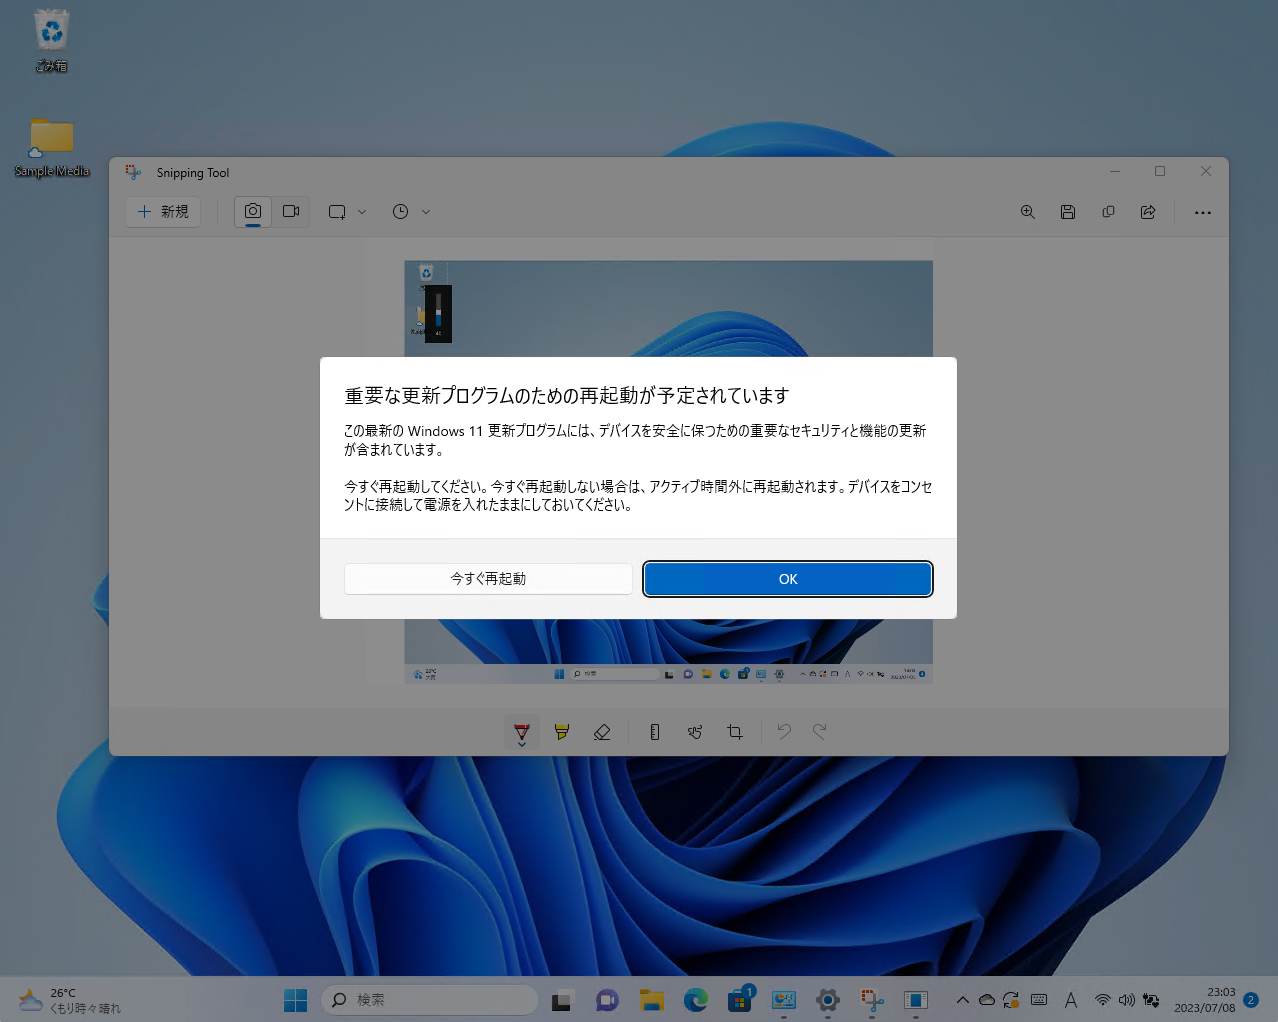Undo the last annotation
Viewport: 1278px width, 1022px height.
[784, 731]
